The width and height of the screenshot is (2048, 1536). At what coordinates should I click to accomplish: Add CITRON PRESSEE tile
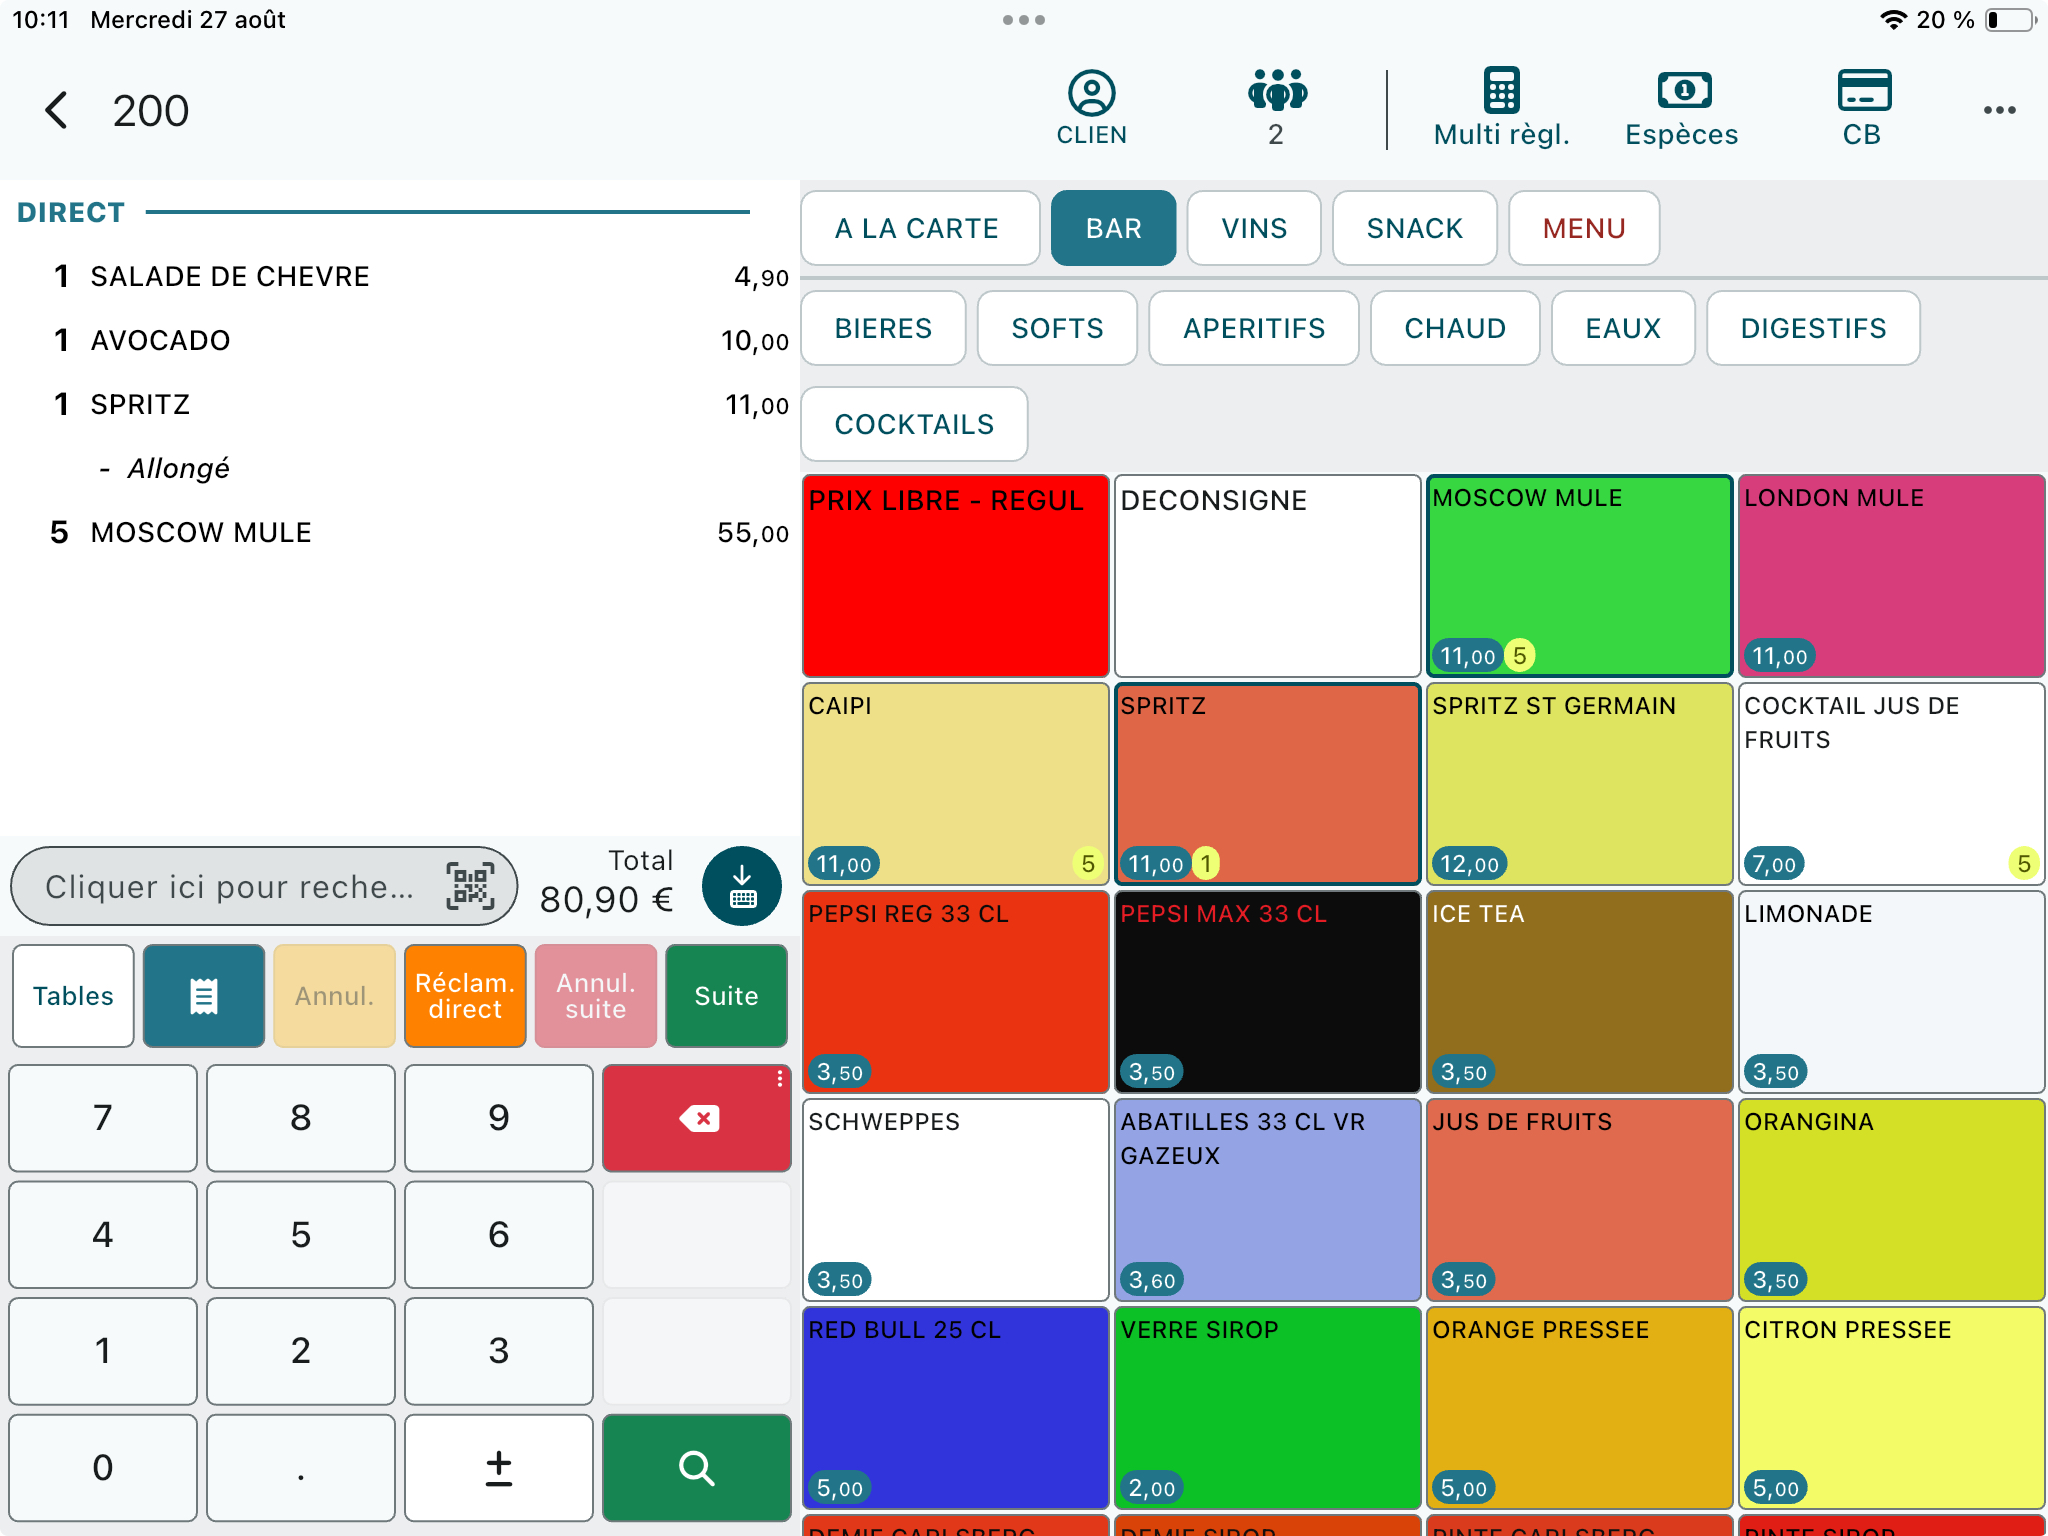pos(1892,1408)
